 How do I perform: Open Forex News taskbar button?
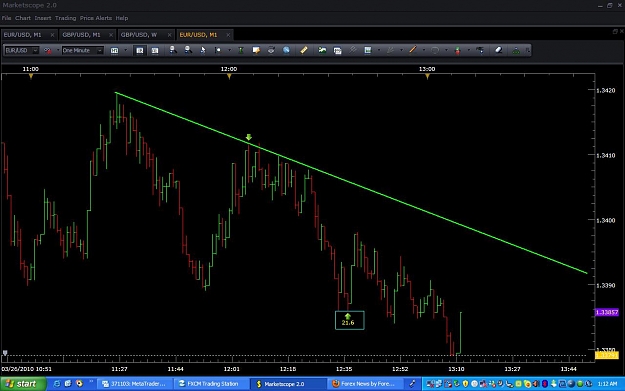[366, 384]
